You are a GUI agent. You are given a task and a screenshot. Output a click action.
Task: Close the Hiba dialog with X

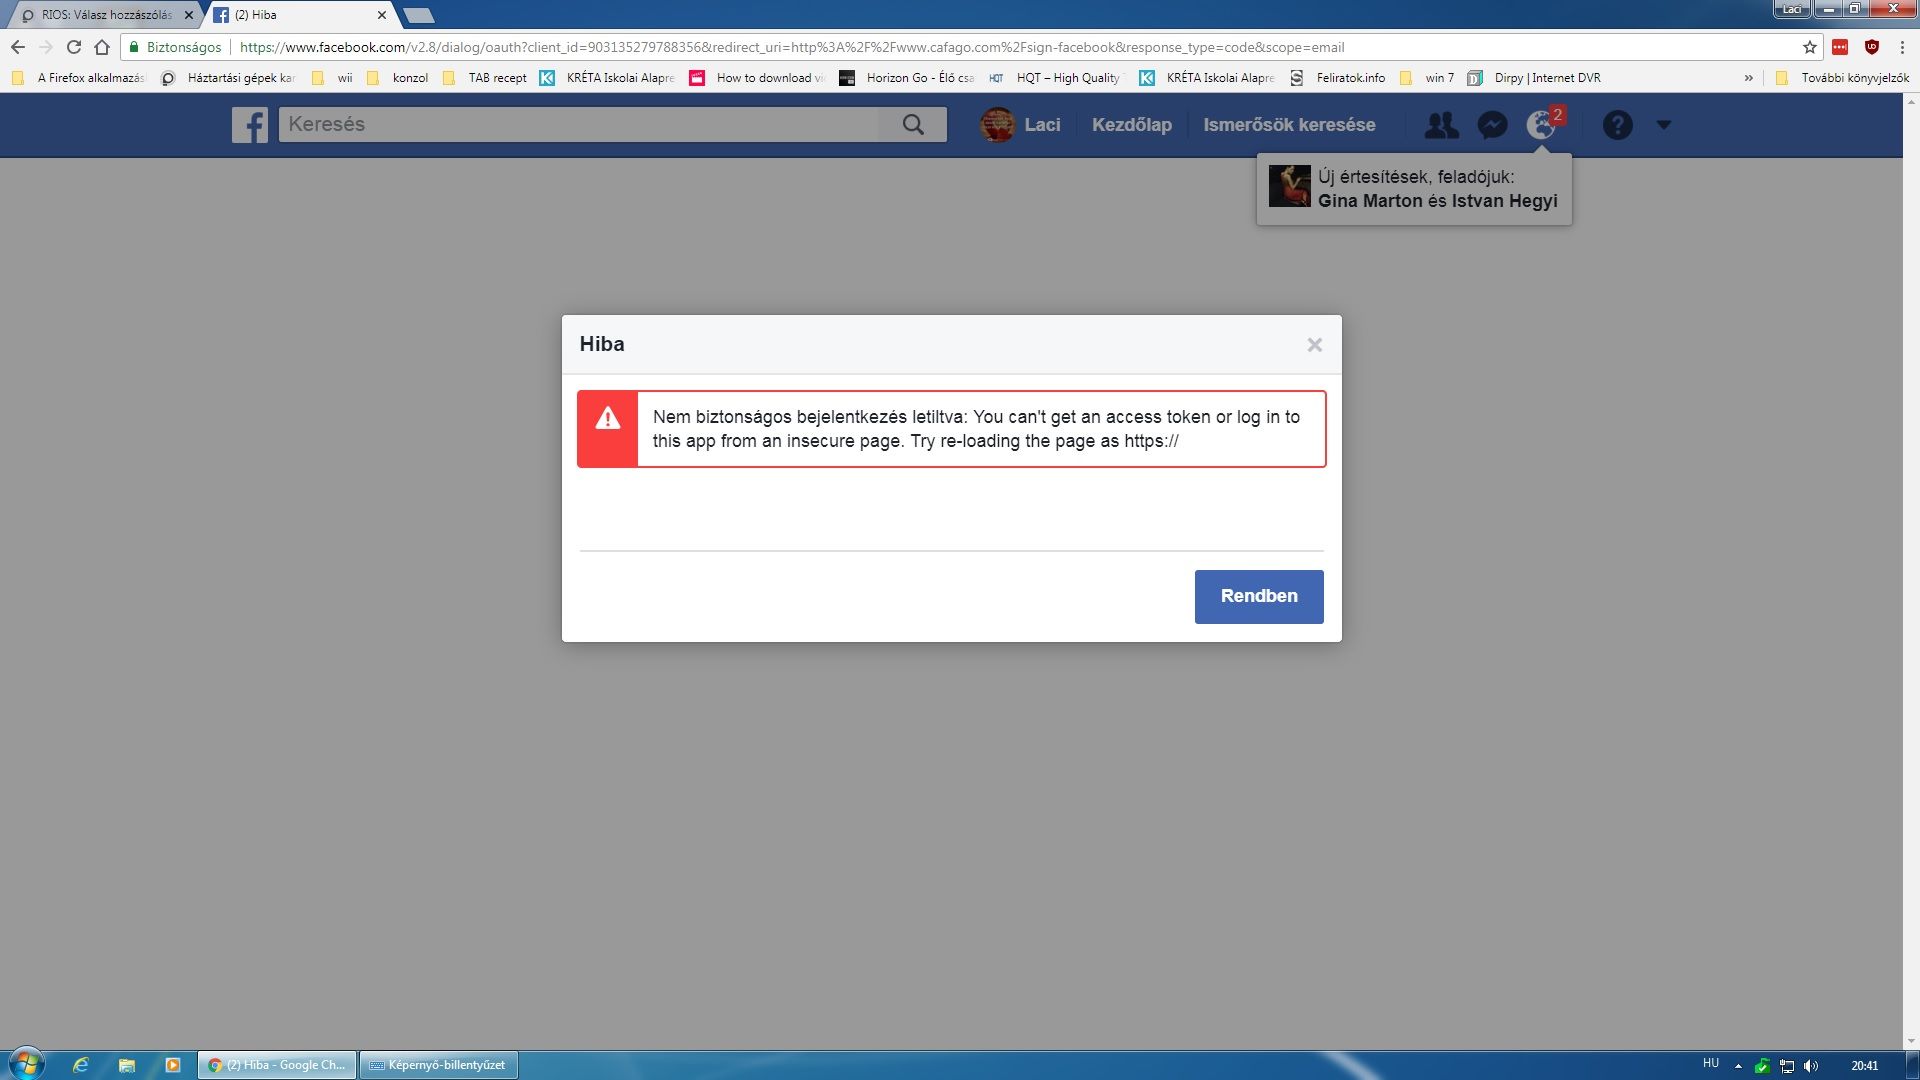pyautogui.click(x=1314, y=345)
